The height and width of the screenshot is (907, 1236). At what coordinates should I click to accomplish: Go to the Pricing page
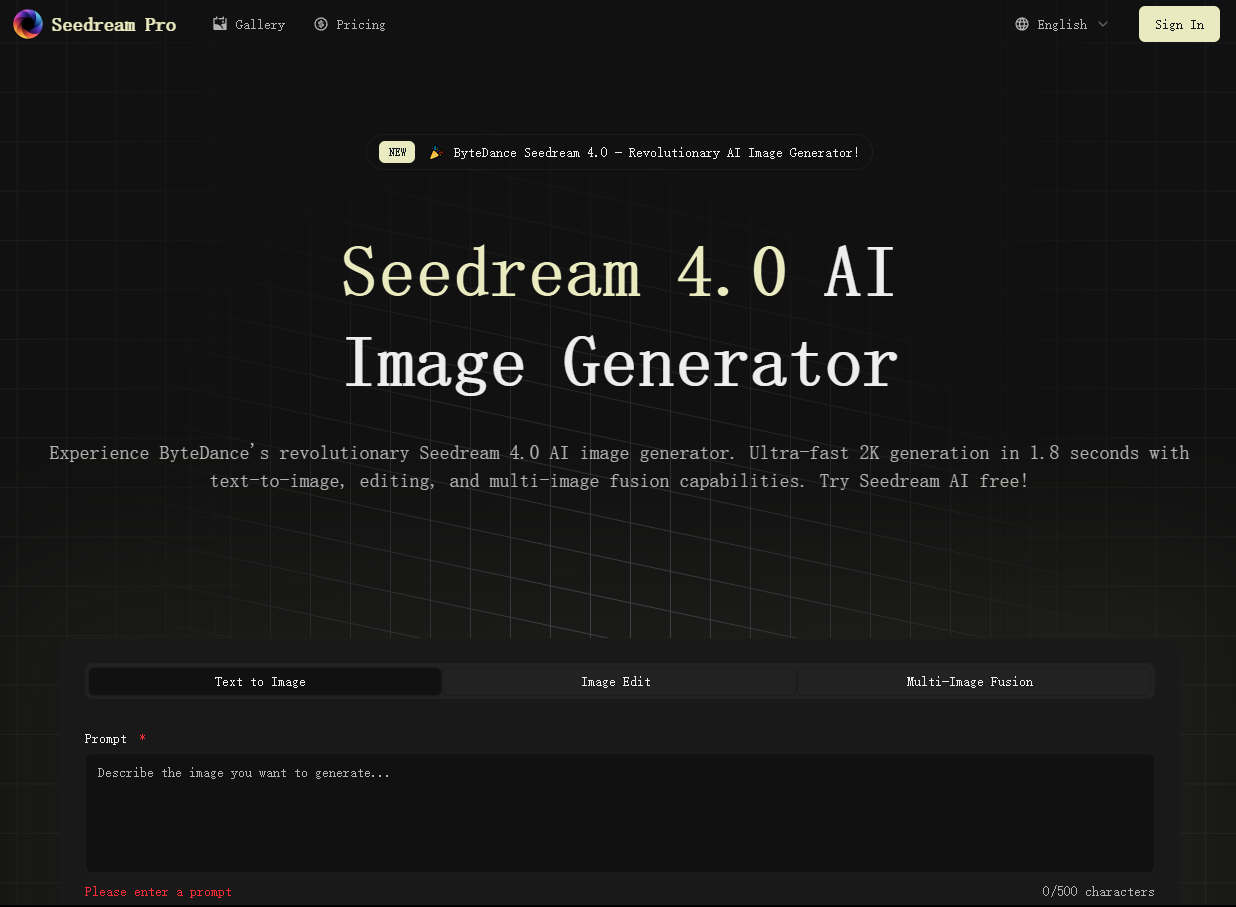click(360, 25)
